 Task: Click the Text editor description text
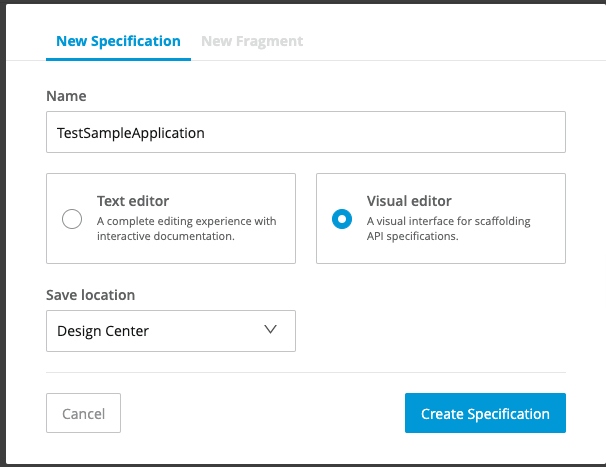tap(186, 229)
